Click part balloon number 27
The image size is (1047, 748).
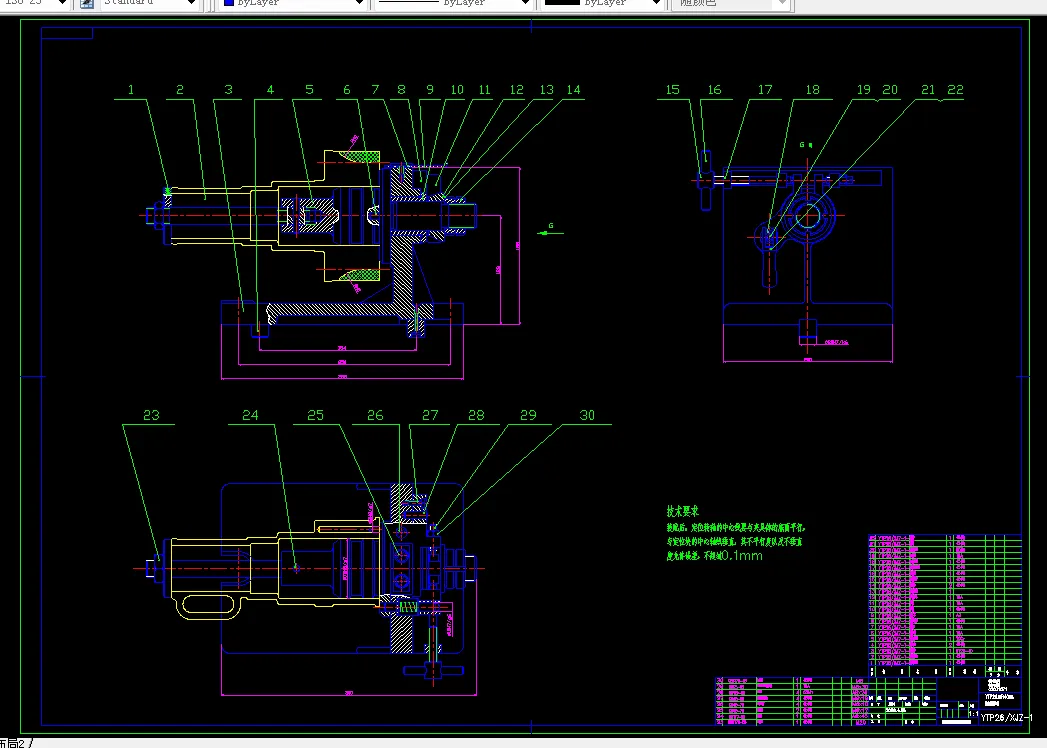[430, 415]
